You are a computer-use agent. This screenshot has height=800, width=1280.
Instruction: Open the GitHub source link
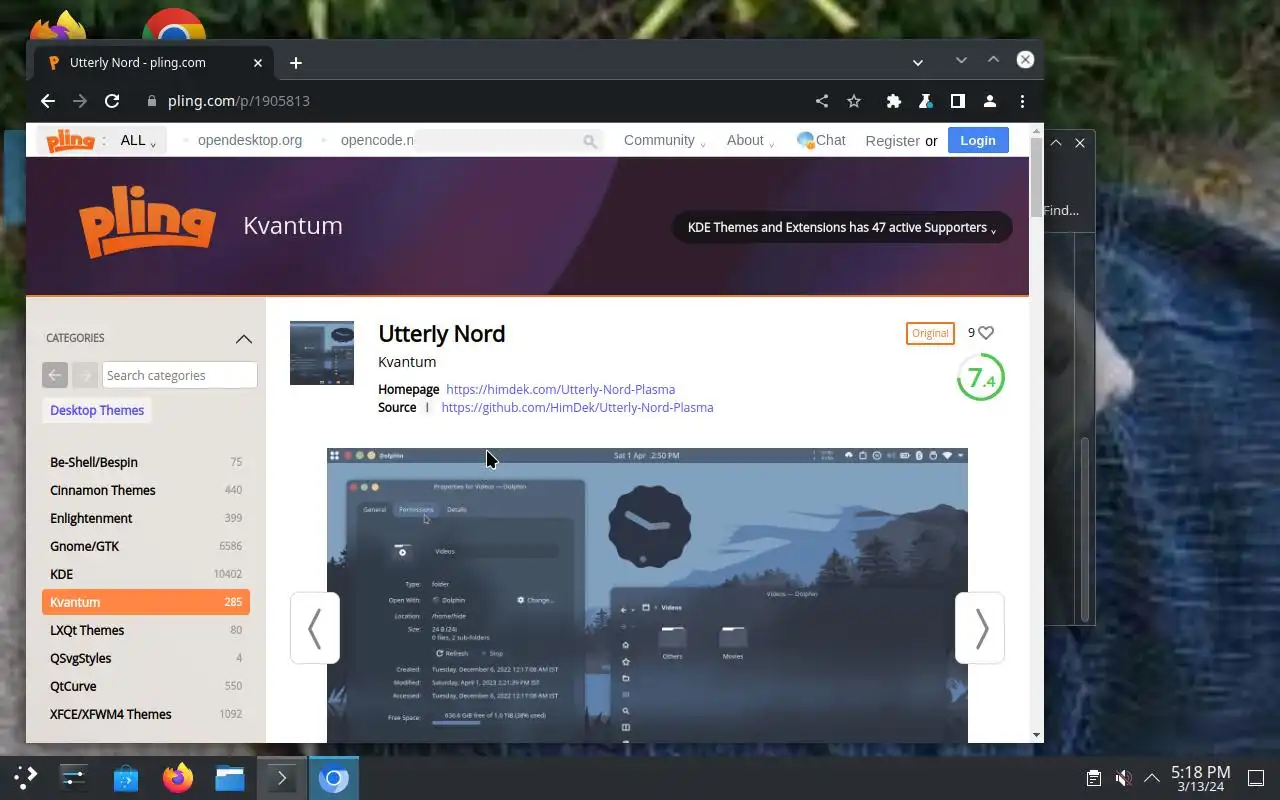coord(577,407)
